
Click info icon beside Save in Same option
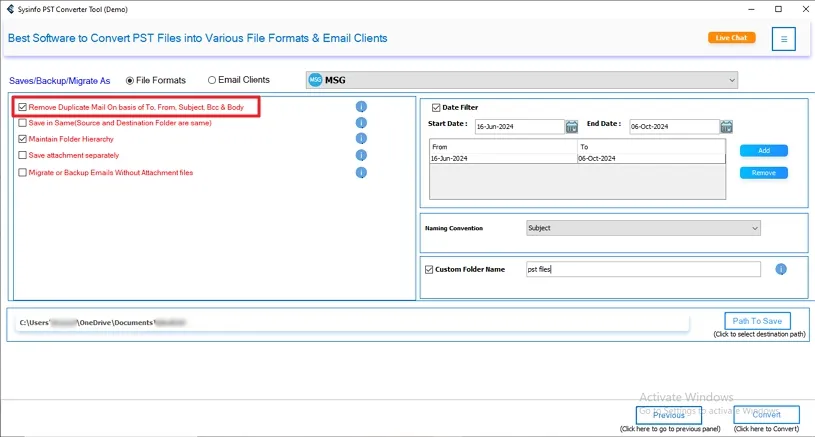[361, 123]
